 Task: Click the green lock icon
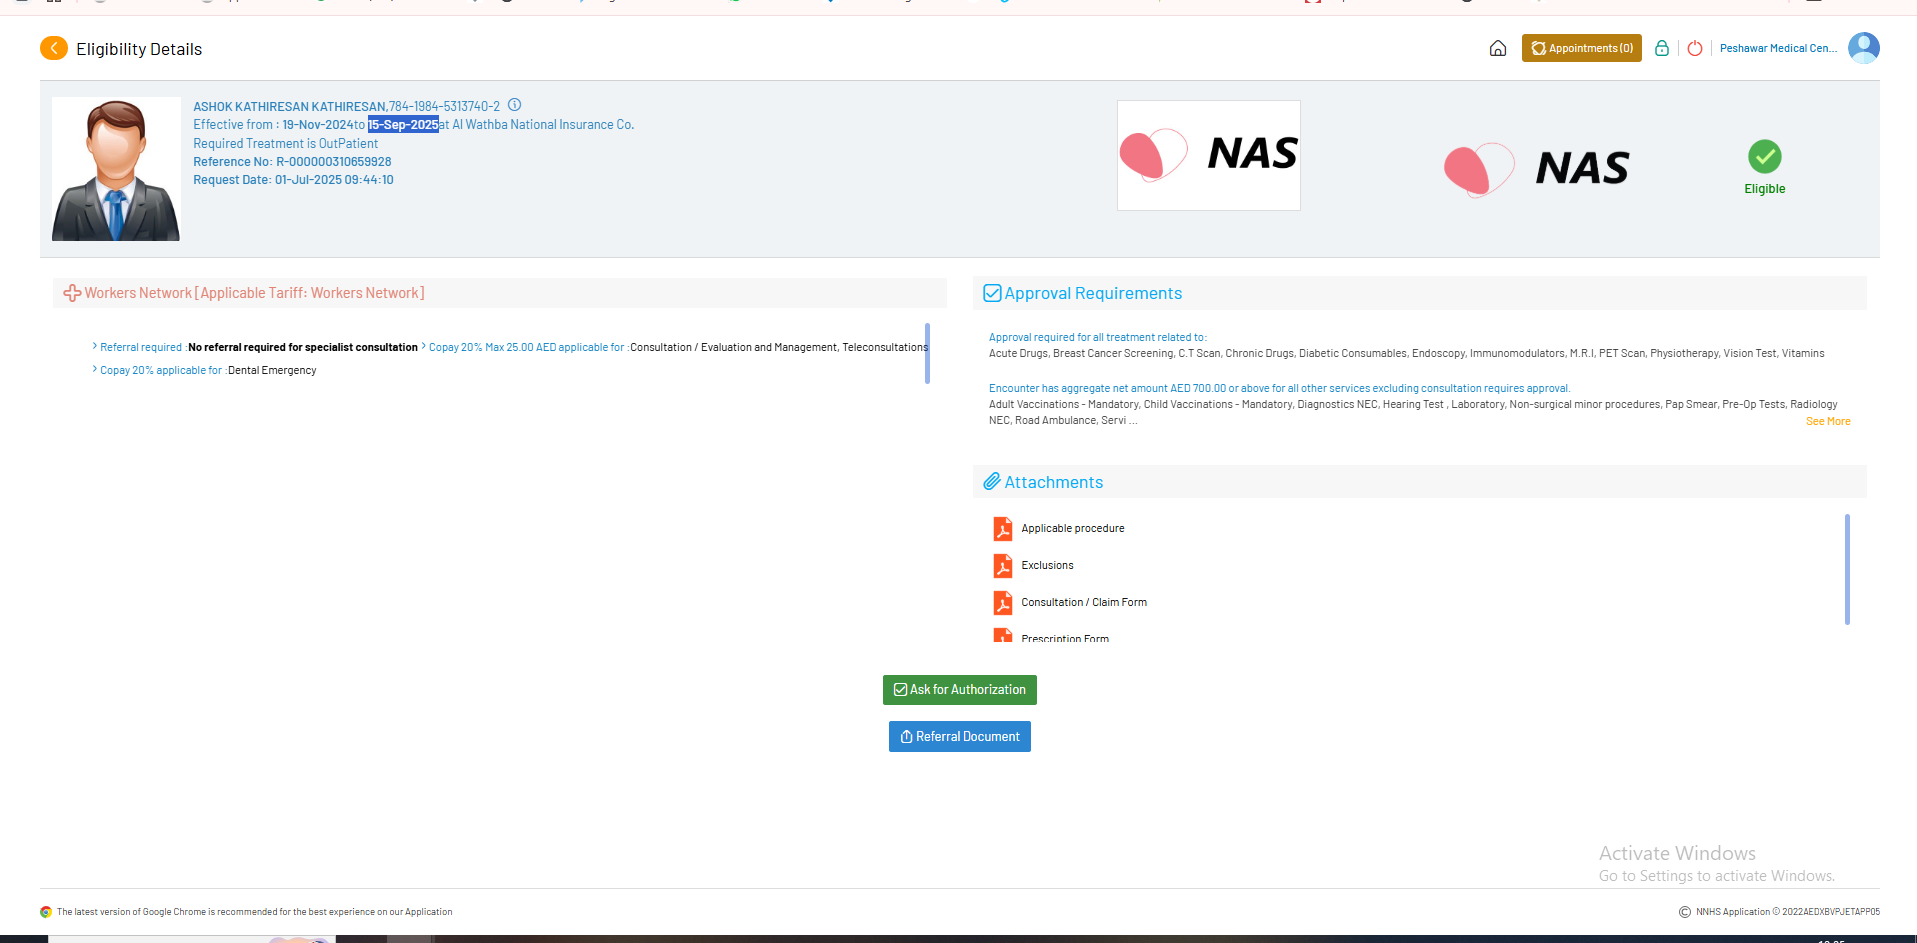[1661, 48]
